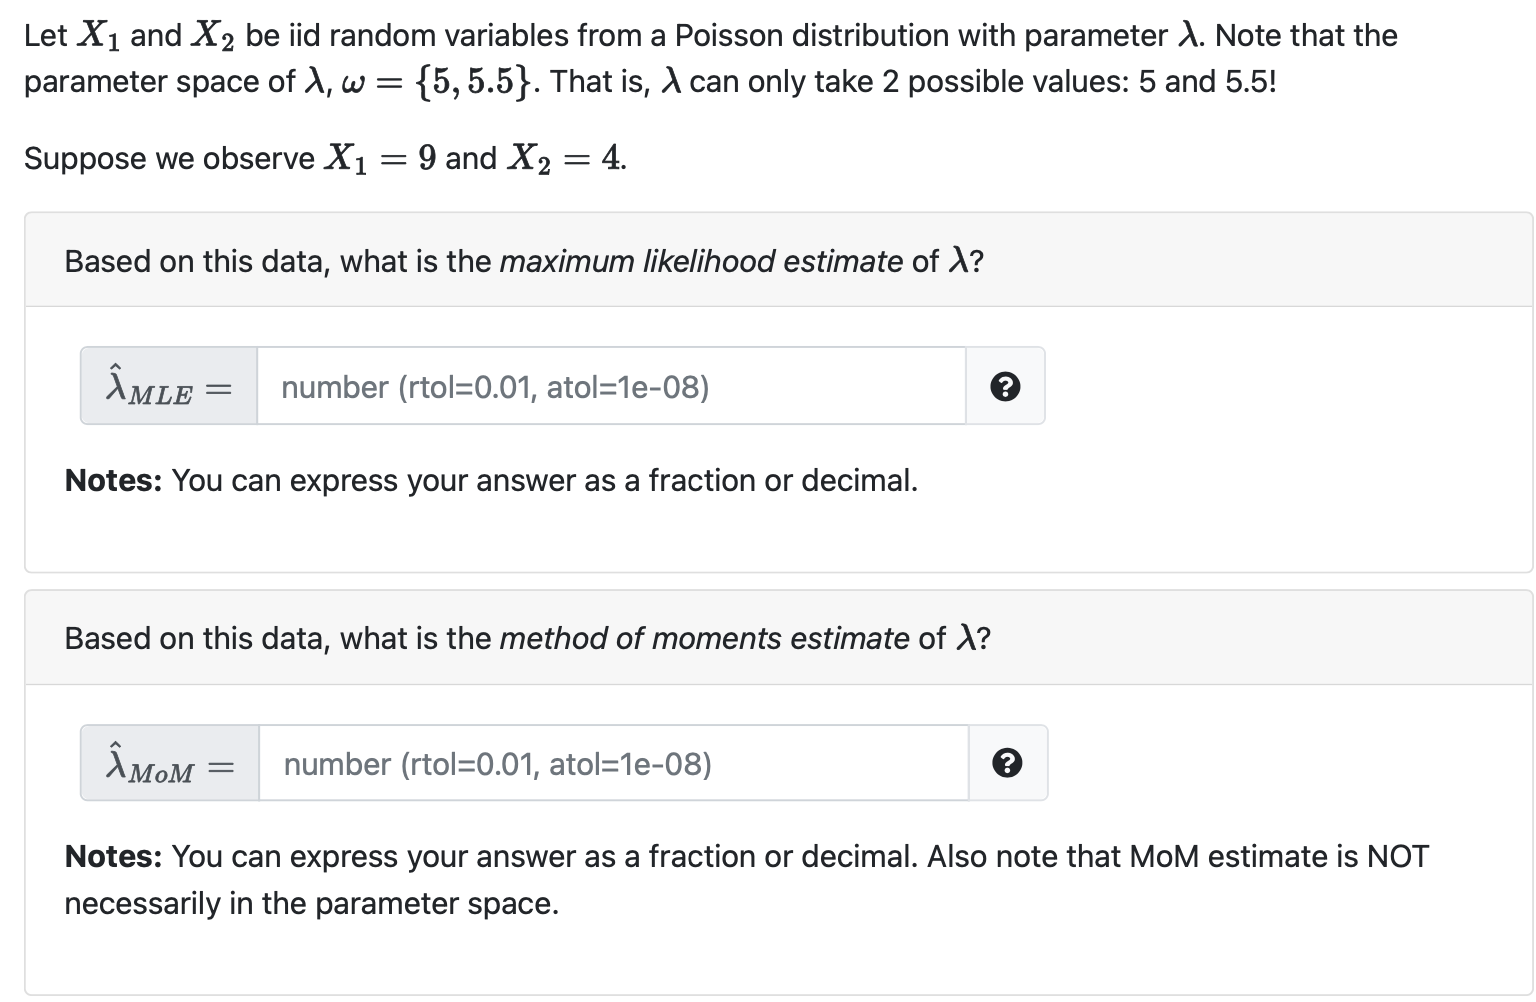
Task: Click the bold Notes label under MoM
Action: click(x=113, y=857)
